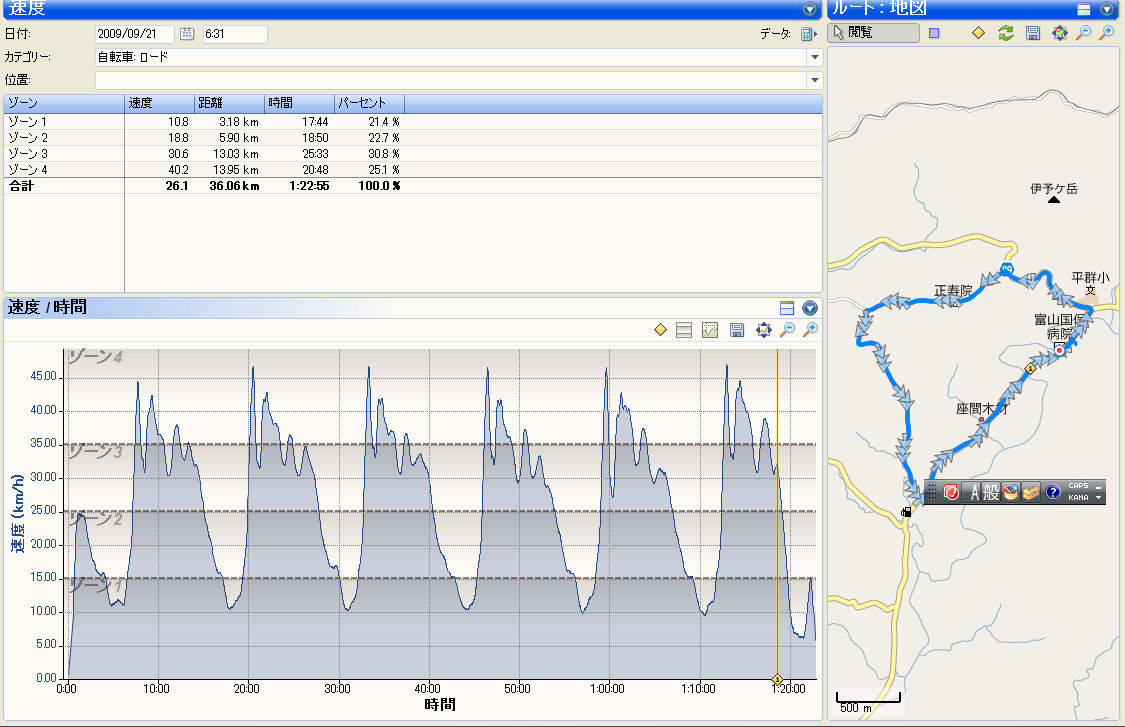The height and width of the screenshot is (727, 1125).
Task: Toggle zone bands icon in chart toolbar
Action: click(684, 329)
